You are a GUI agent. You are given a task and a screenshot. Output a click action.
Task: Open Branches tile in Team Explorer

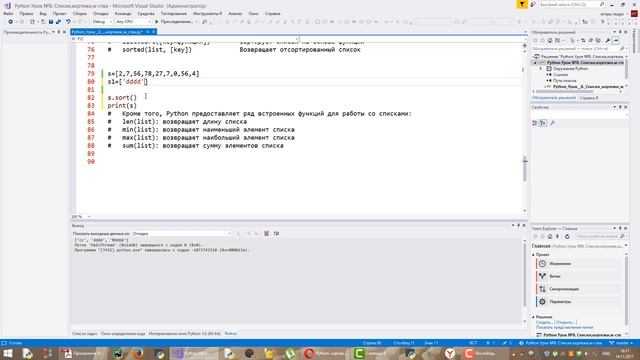[579, 276]
